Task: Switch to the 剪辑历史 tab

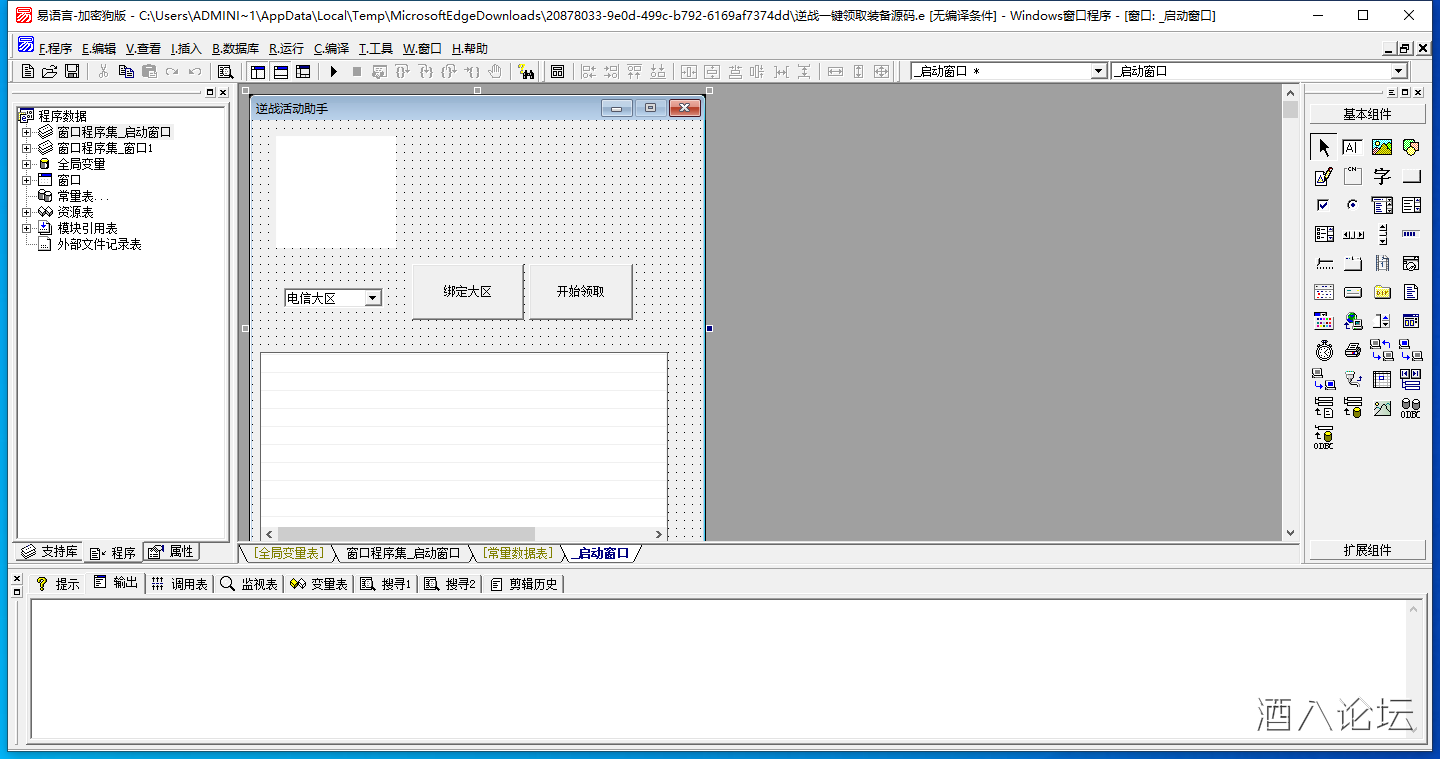Action: (x=525, y=584)
